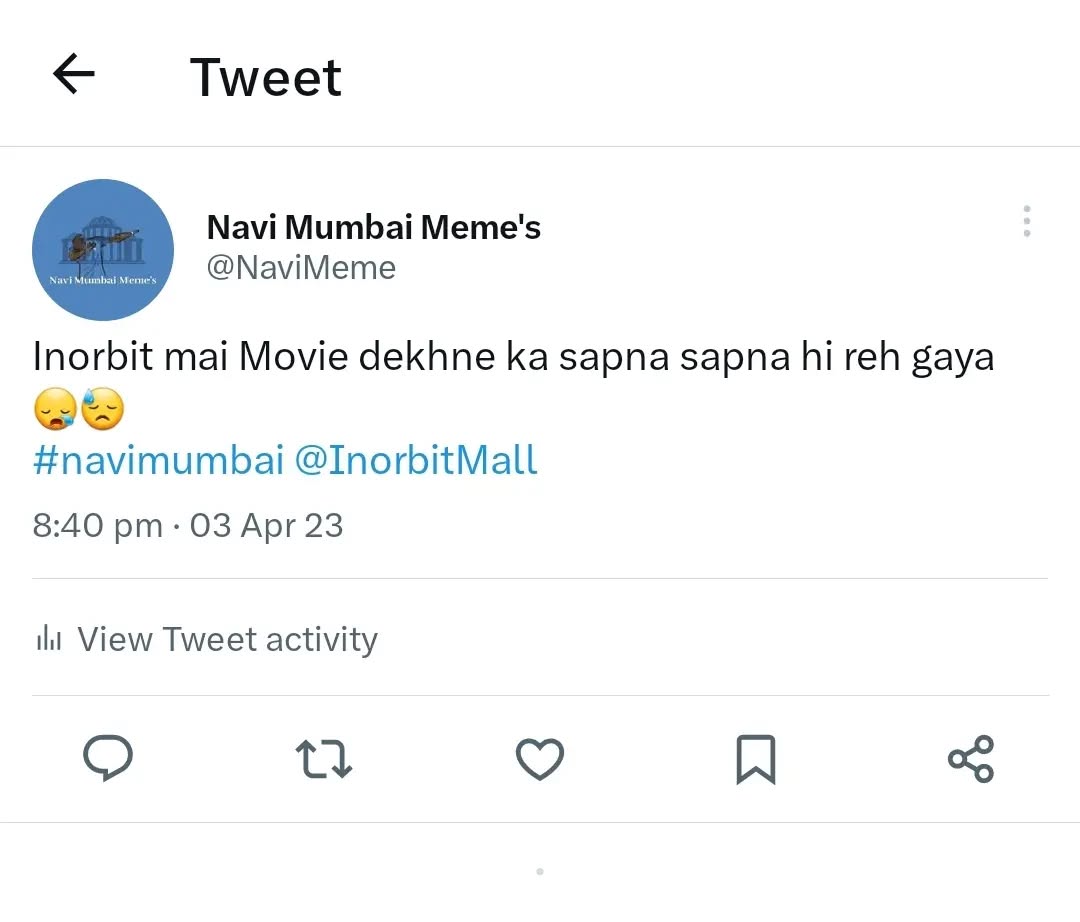Viewport: 1080px width, 922px height.
Task: Bookmark this tweet
Action: coord(755,759)
